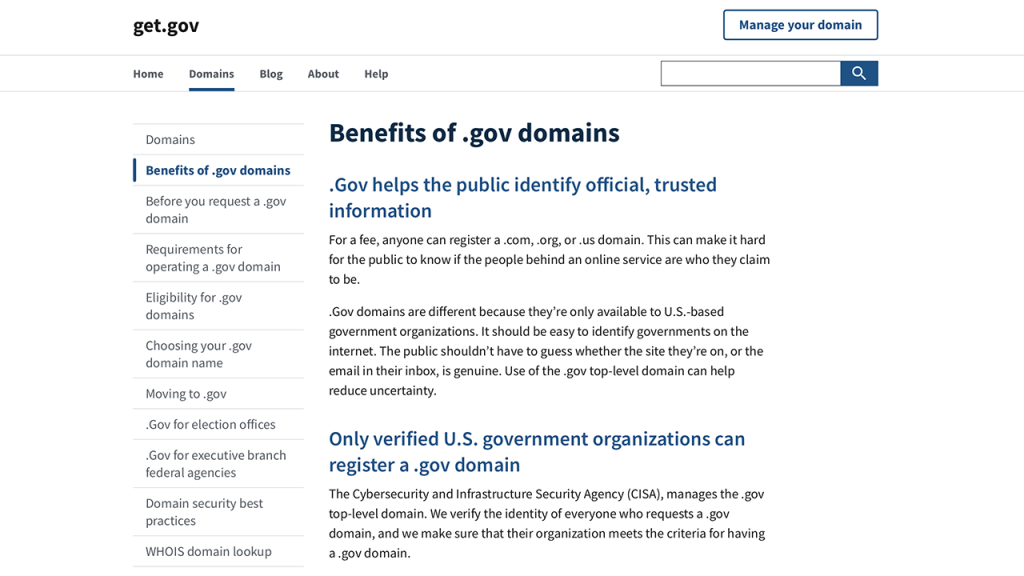Viewport: 1024px width, 576px height.
Task: Click paragraph starting The Cybersecurity and Infrastructure
Action: [547, 523]
